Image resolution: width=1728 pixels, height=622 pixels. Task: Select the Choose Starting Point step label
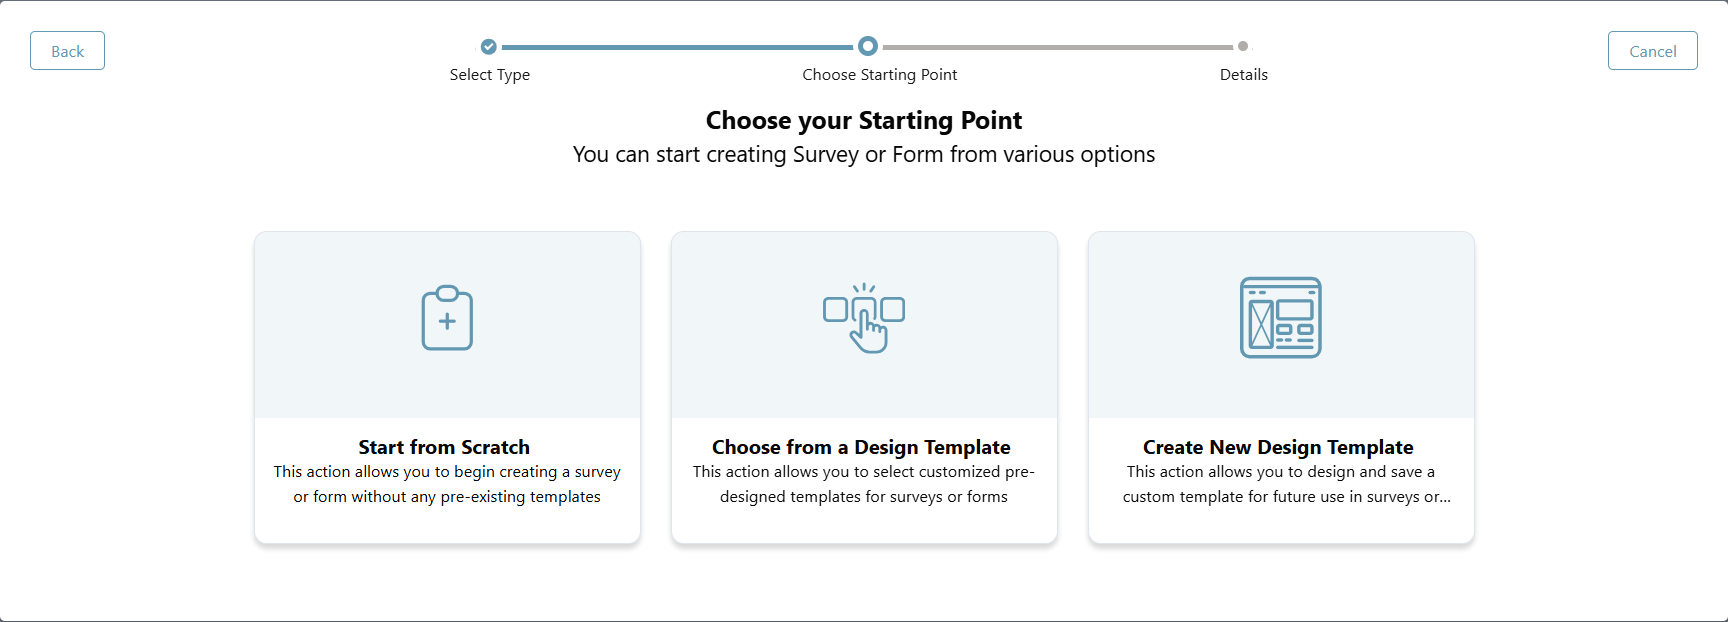tap(879, 74)
